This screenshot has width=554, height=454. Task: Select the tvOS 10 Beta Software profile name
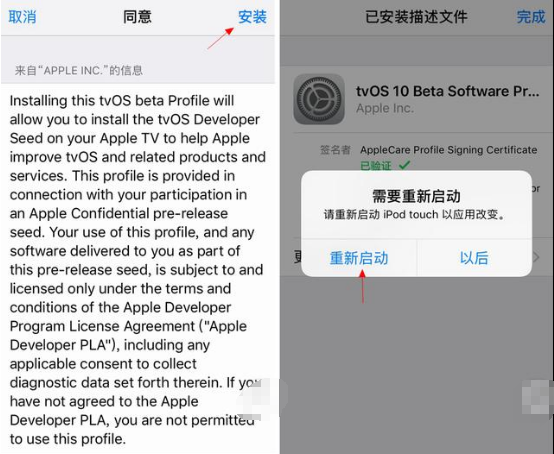(x=448, y=91)
